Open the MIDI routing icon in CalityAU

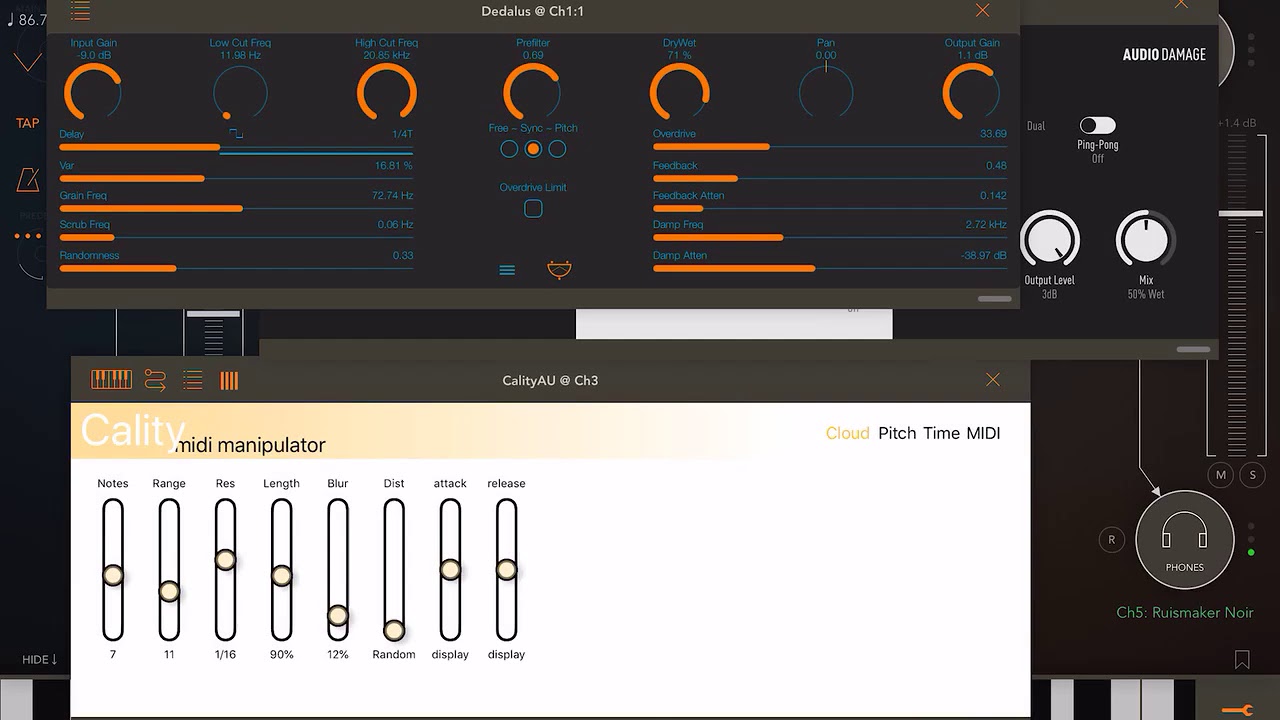[155, 380]
